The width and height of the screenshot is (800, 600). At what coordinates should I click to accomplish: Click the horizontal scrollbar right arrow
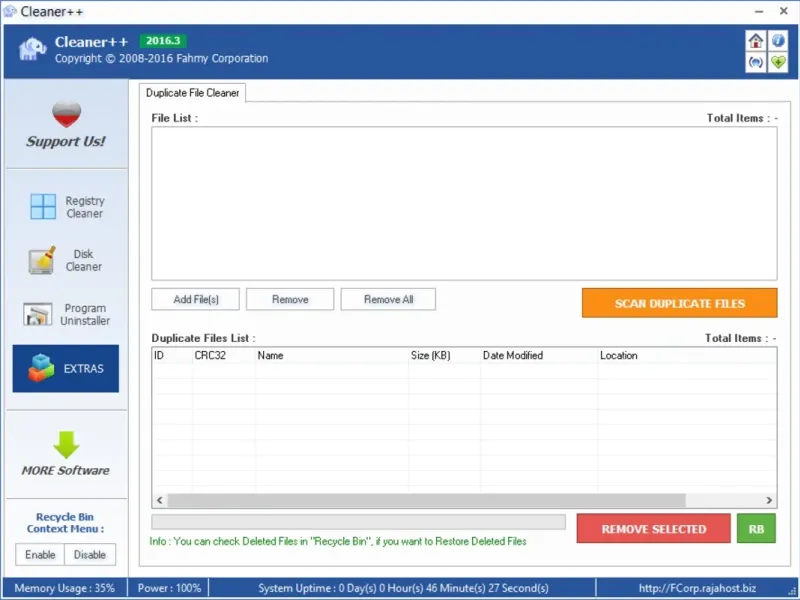769,500
